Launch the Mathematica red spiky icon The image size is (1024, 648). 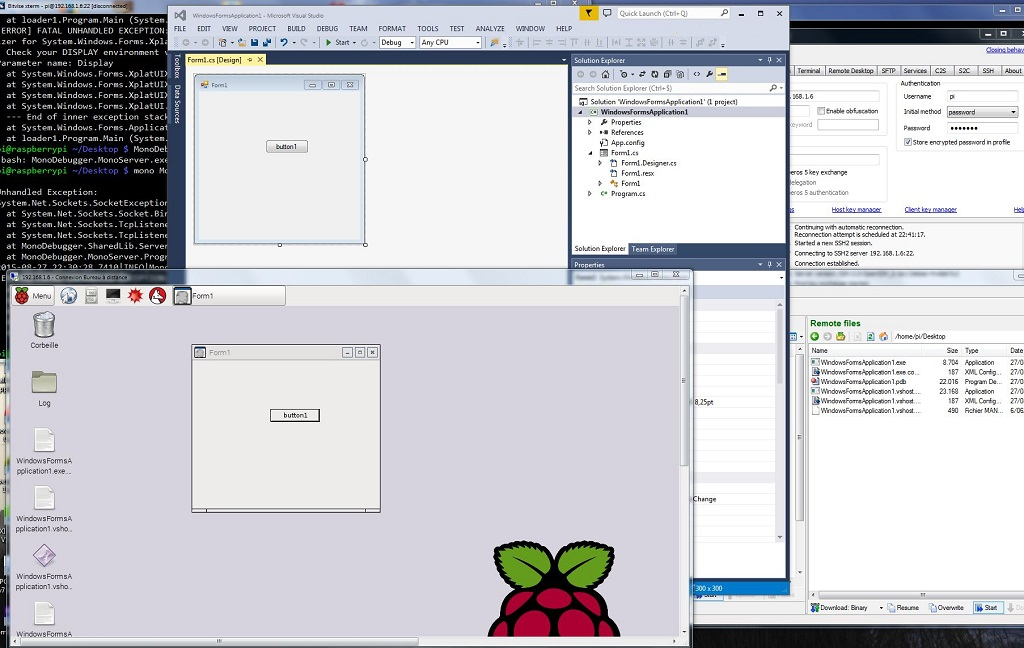pyautogui.click(x=135, y=296)
